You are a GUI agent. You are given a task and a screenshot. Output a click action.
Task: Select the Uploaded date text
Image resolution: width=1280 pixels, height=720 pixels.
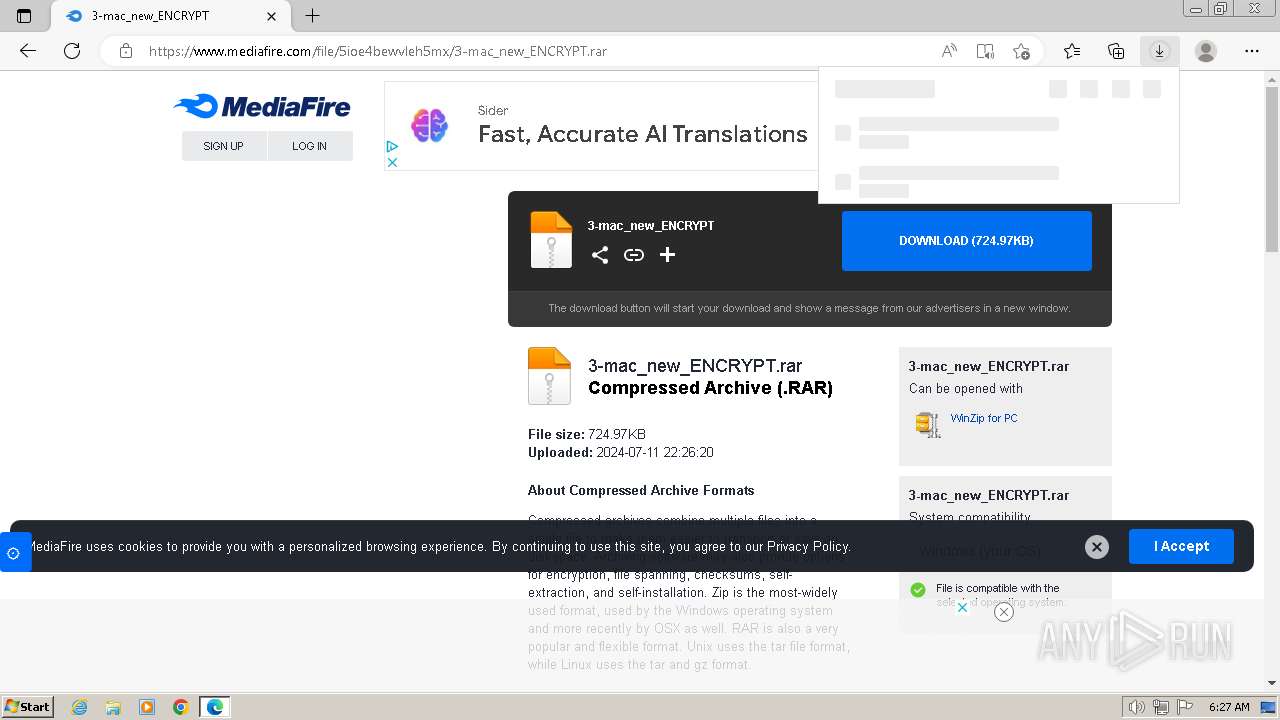[620, 452]
